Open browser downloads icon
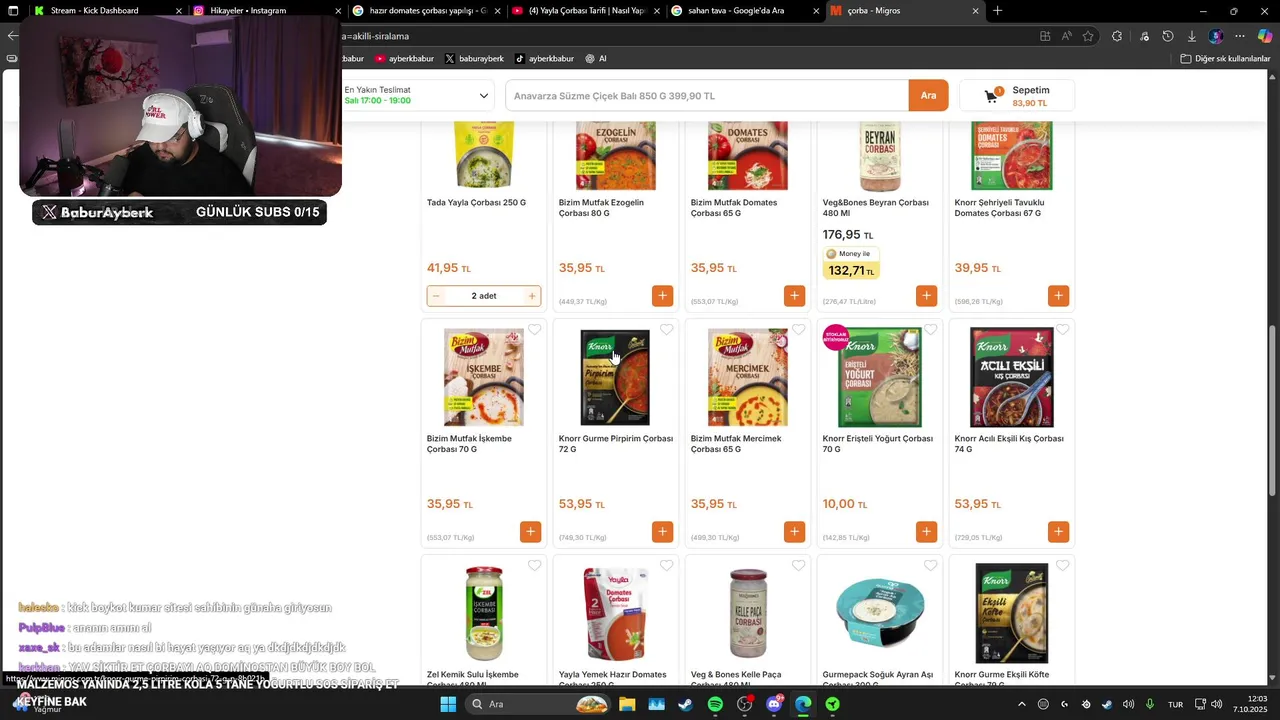Screen dimensions: 1280x720 [1191, 36]
